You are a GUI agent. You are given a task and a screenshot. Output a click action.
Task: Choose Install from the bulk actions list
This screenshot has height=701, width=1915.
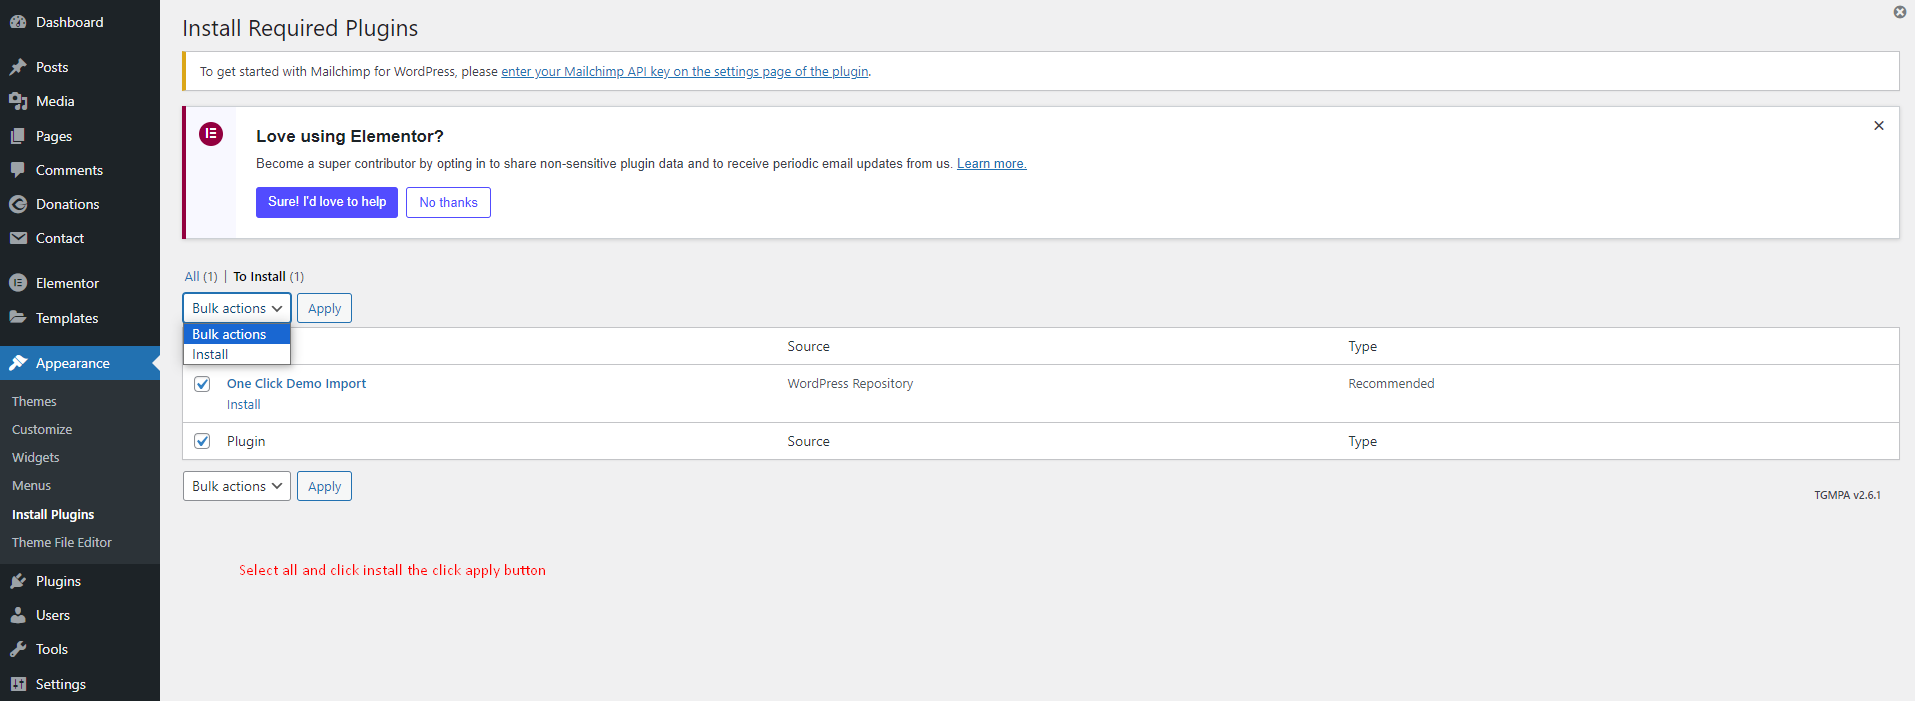[211, 354]
